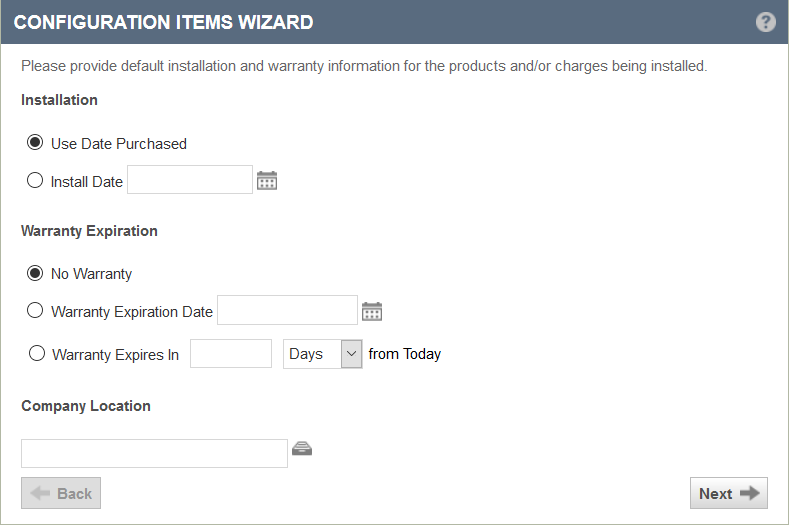Proceed with the Next button
The width and height of the screenshot is (789, 525).
[x=729, y=493]
